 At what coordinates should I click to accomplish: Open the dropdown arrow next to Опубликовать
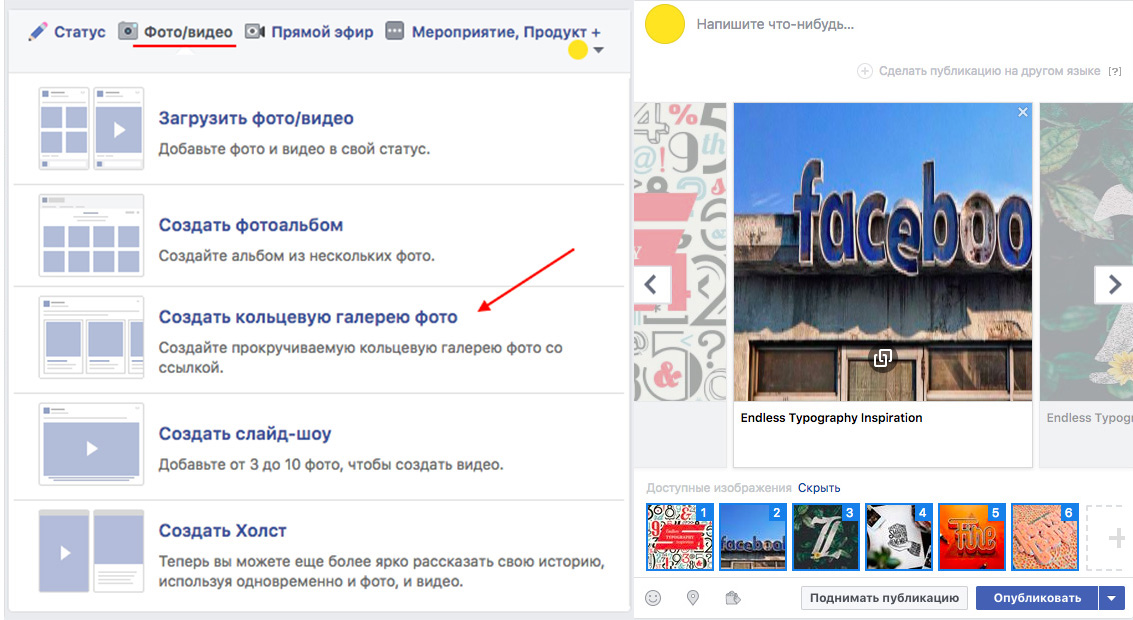(1111, 598)
